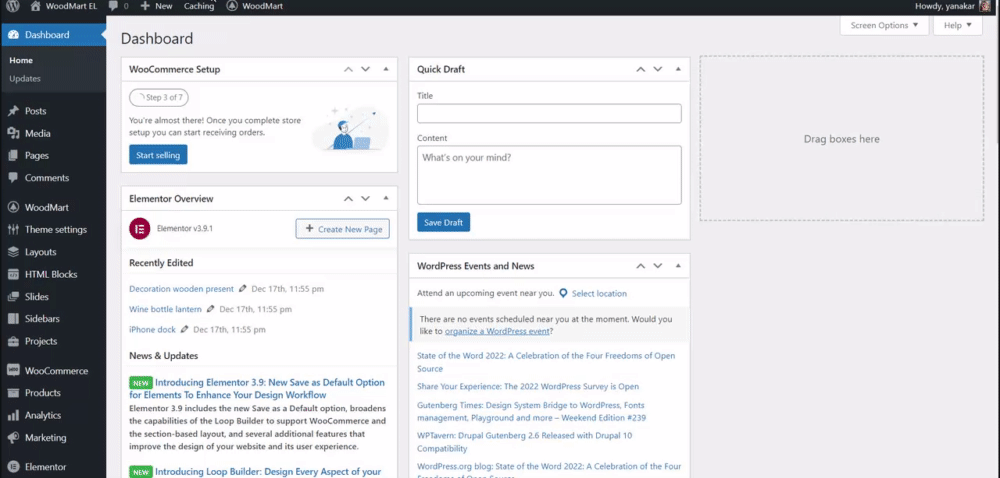Click the HTML Blocks icon in sidebar
The image size is (1000, 478).
pos(13,274)
